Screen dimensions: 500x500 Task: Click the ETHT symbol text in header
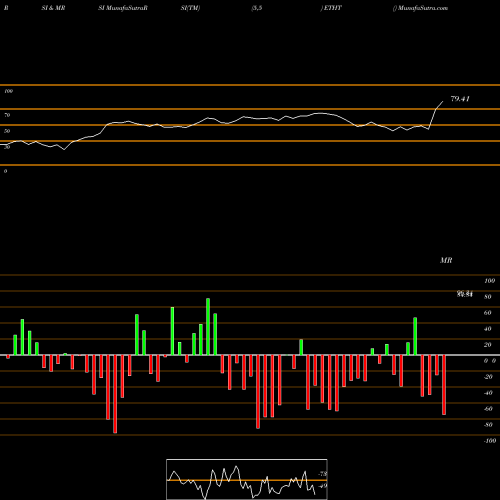[333, 8]
